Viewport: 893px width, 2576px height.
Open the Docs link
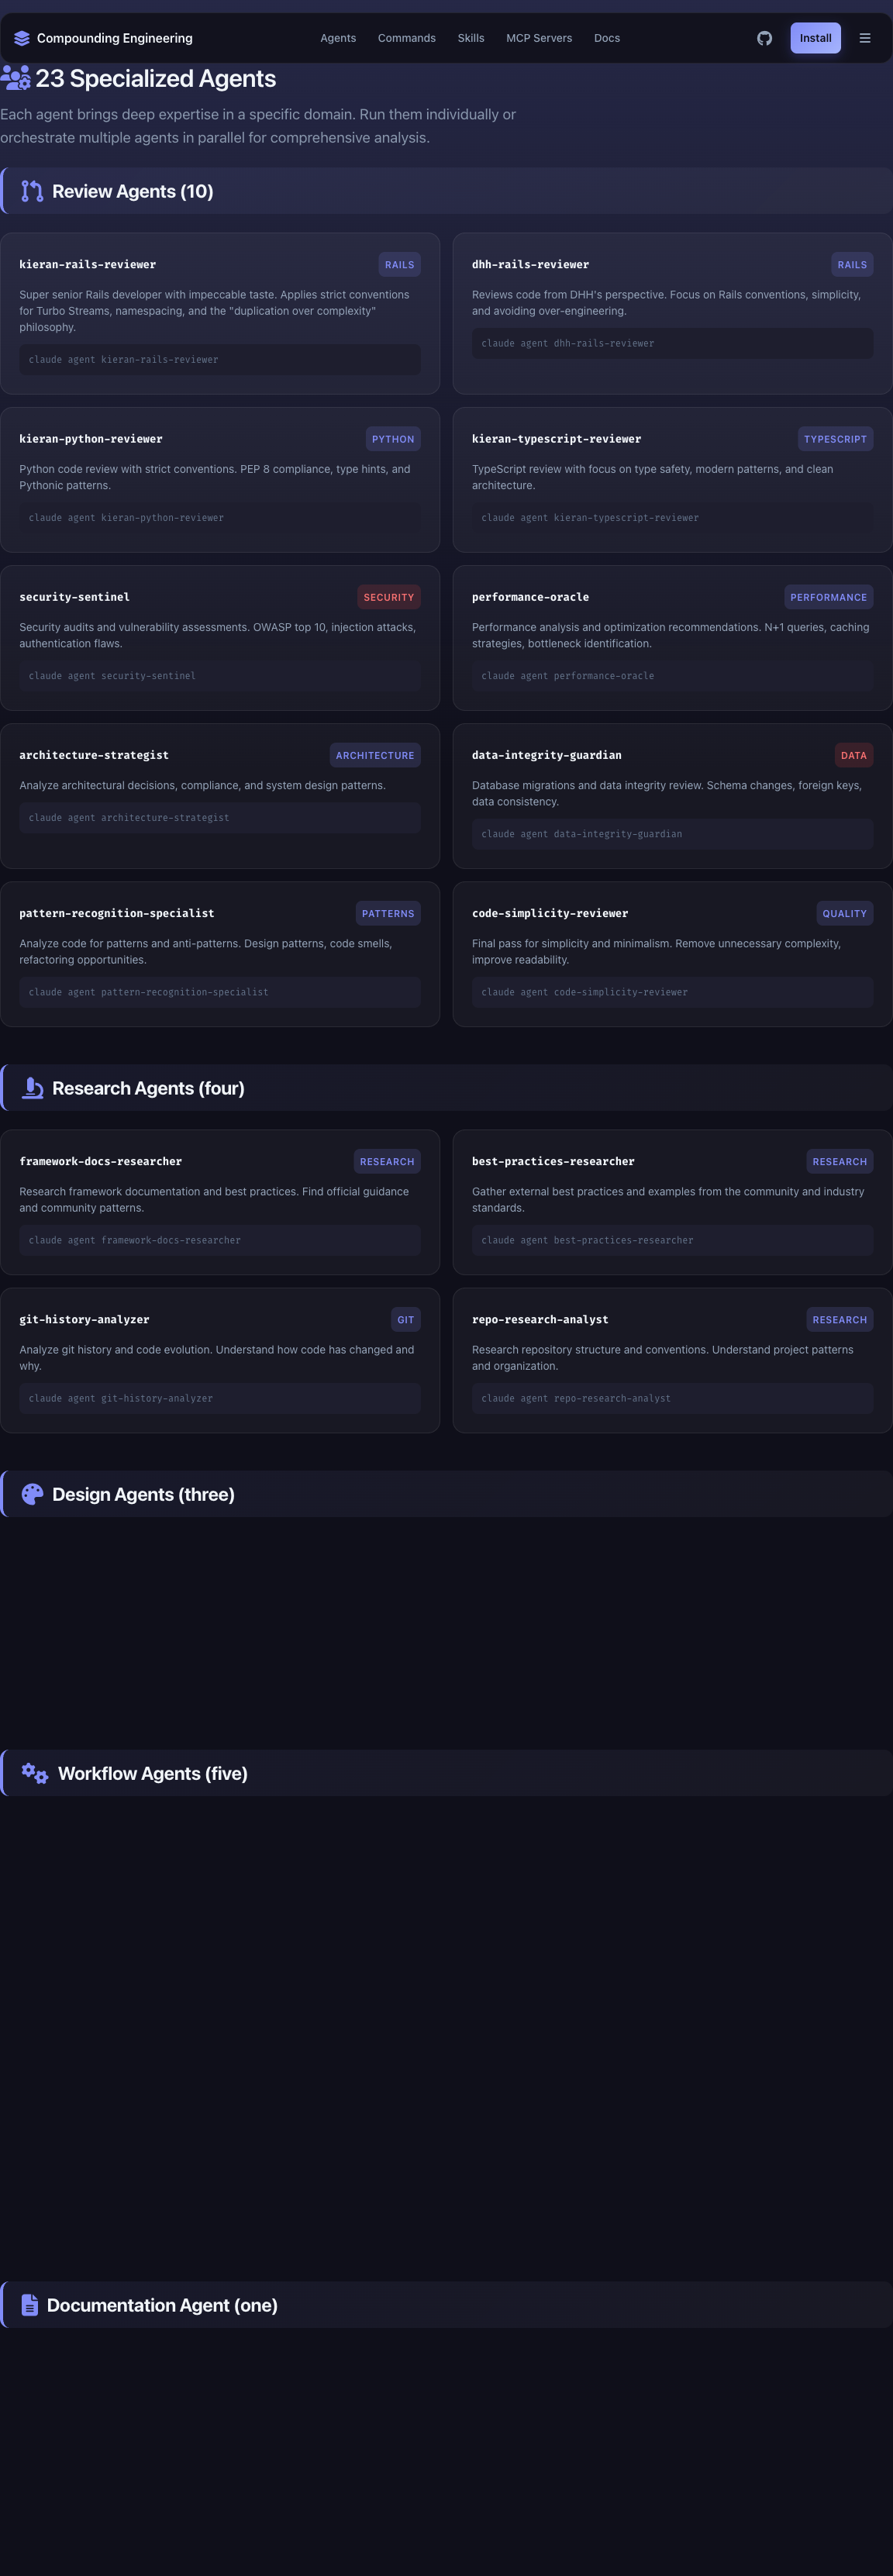pyautogui.click(x=607, y=38)
